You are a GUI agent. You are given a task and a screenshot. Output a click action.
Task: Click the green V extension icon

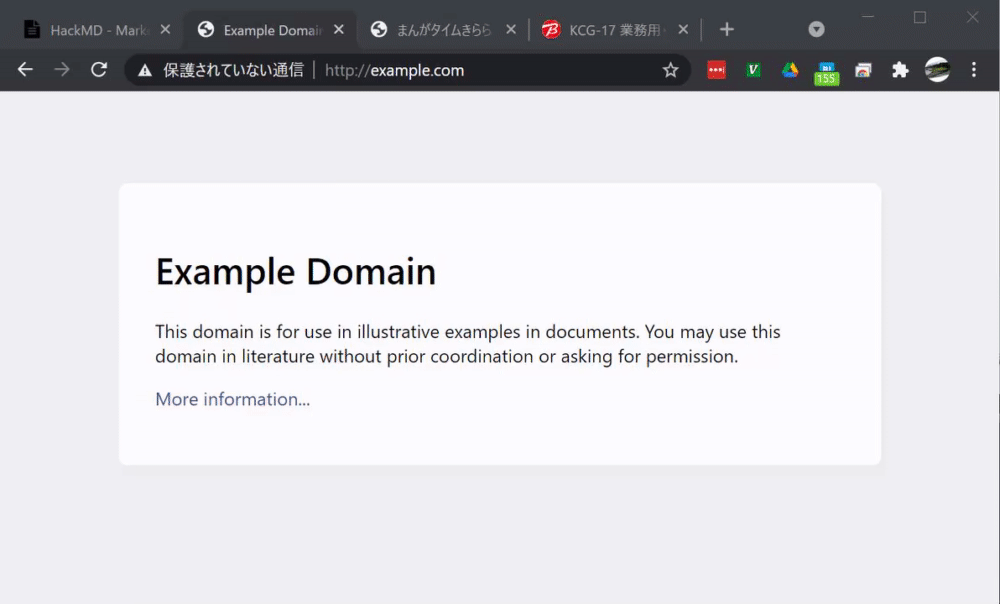pyautogui.click(x=752, y=70)
